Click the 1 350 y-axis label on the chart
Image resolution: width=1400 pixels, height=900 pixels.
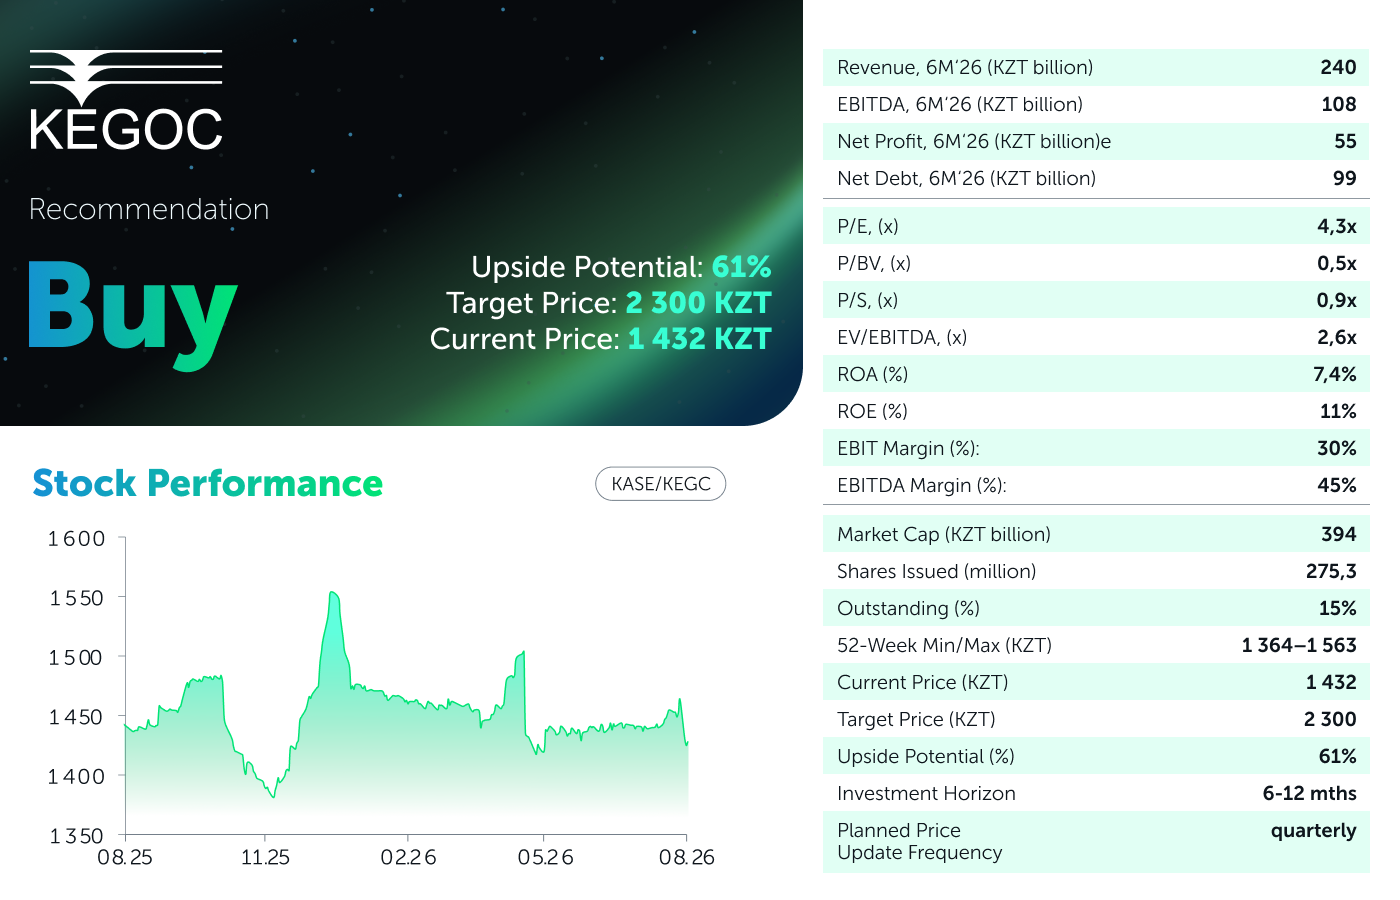click(x=77, y=836)
